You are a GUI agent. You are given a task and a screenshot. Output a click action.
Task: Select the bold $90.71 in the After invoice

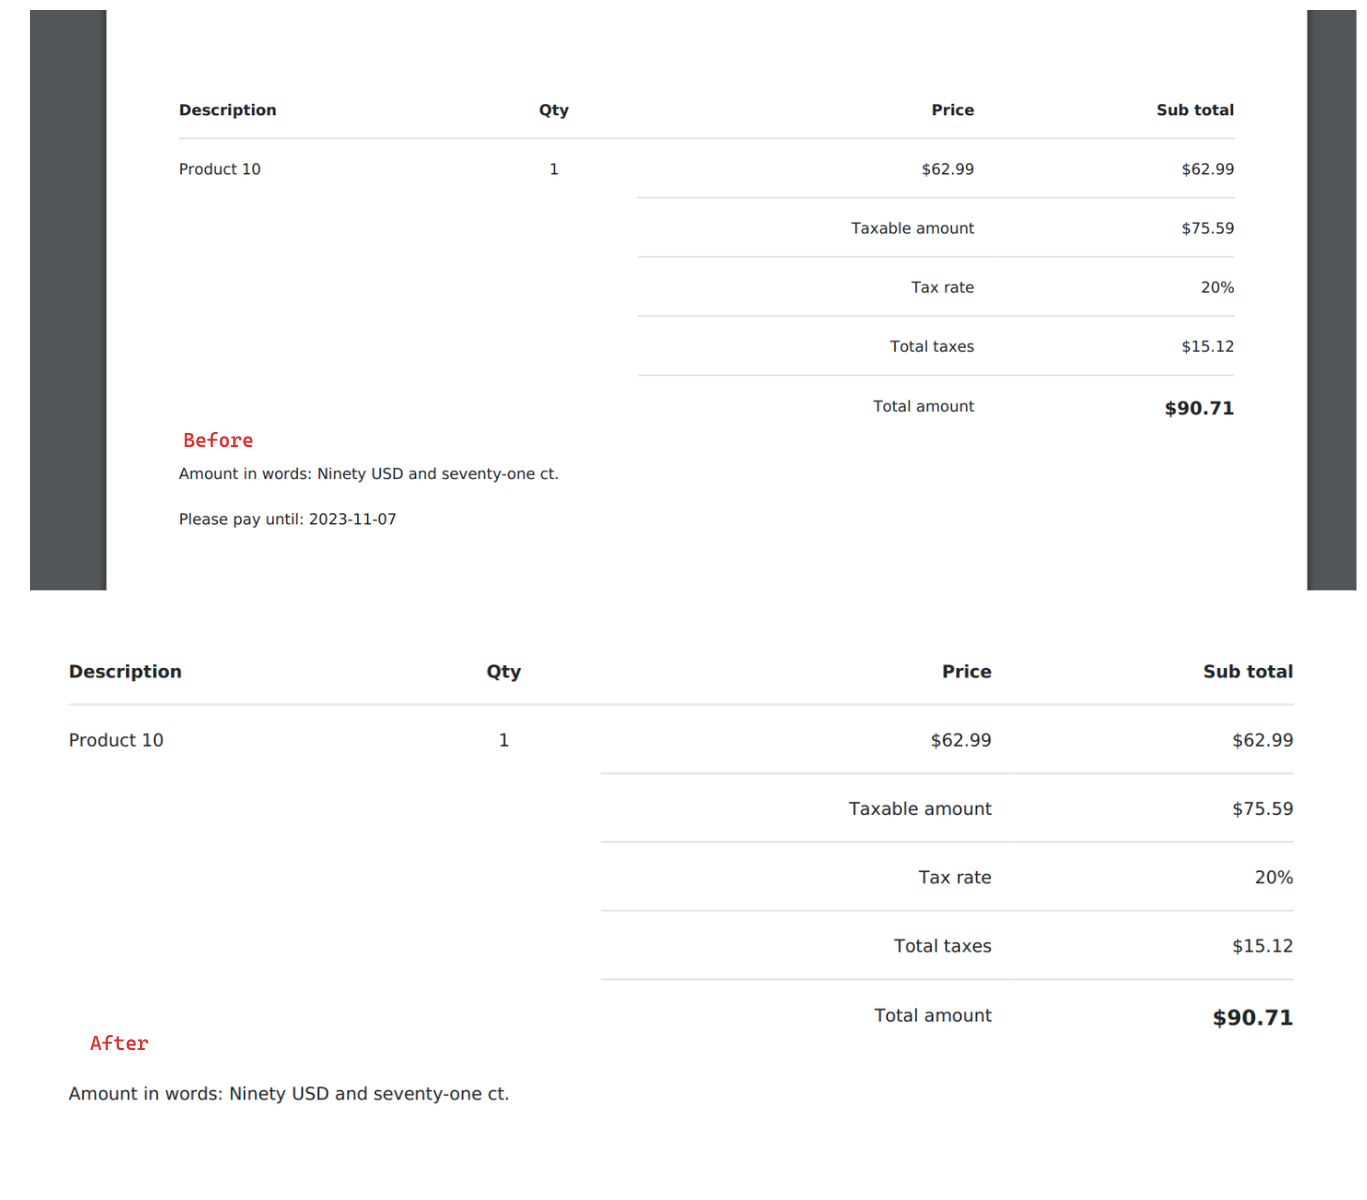tap(1252, 1018)
